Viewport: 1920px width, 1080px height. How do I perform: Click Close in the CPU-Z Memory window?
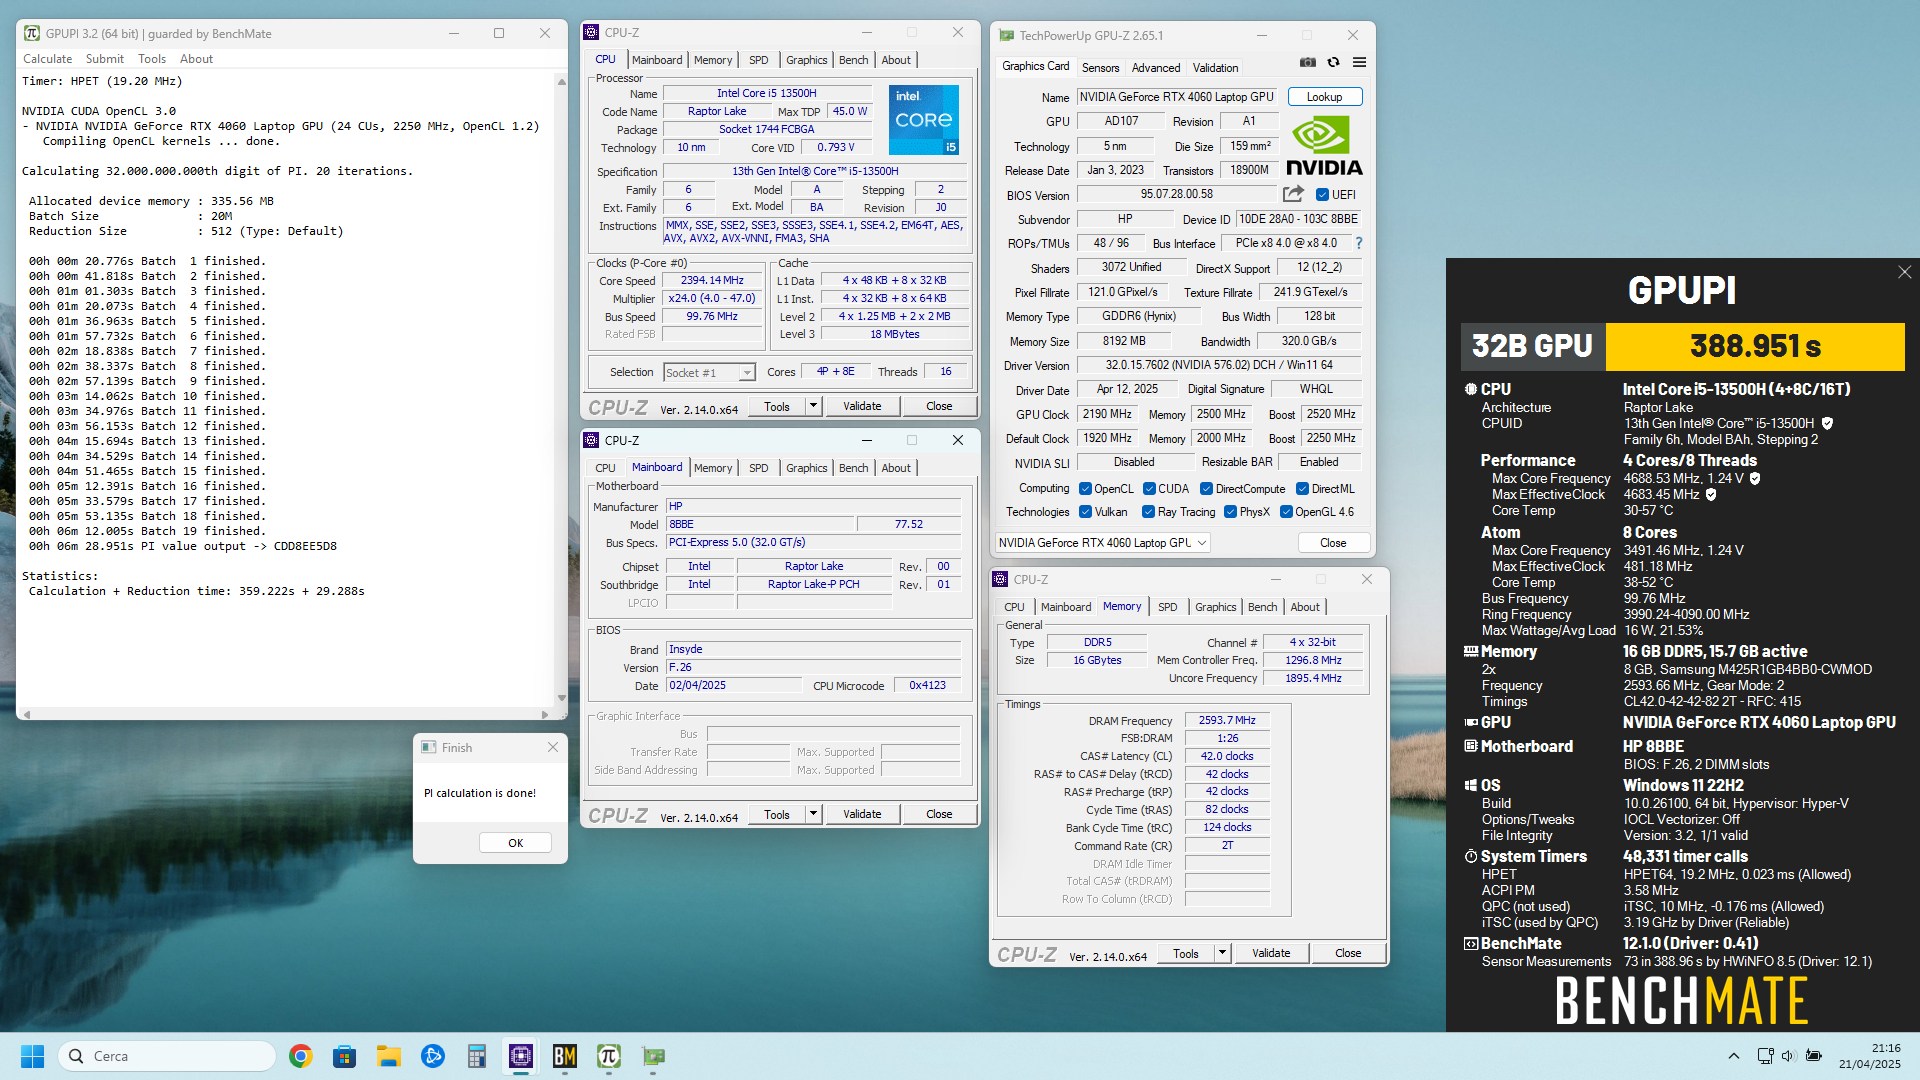[1347, 953]
